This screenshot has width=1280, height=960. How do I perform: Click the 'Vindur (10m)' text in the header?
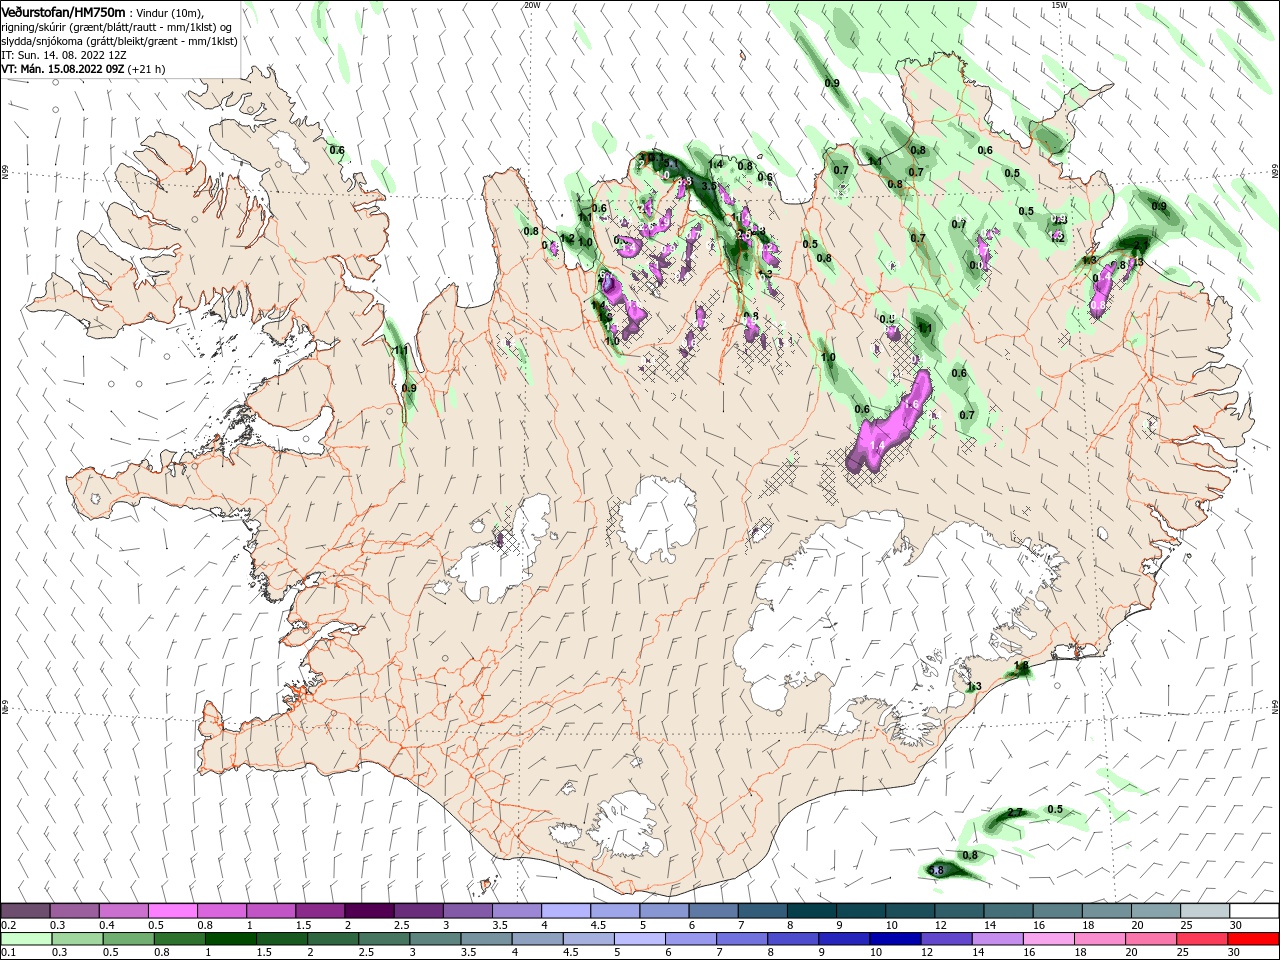[x=169, y=12]
